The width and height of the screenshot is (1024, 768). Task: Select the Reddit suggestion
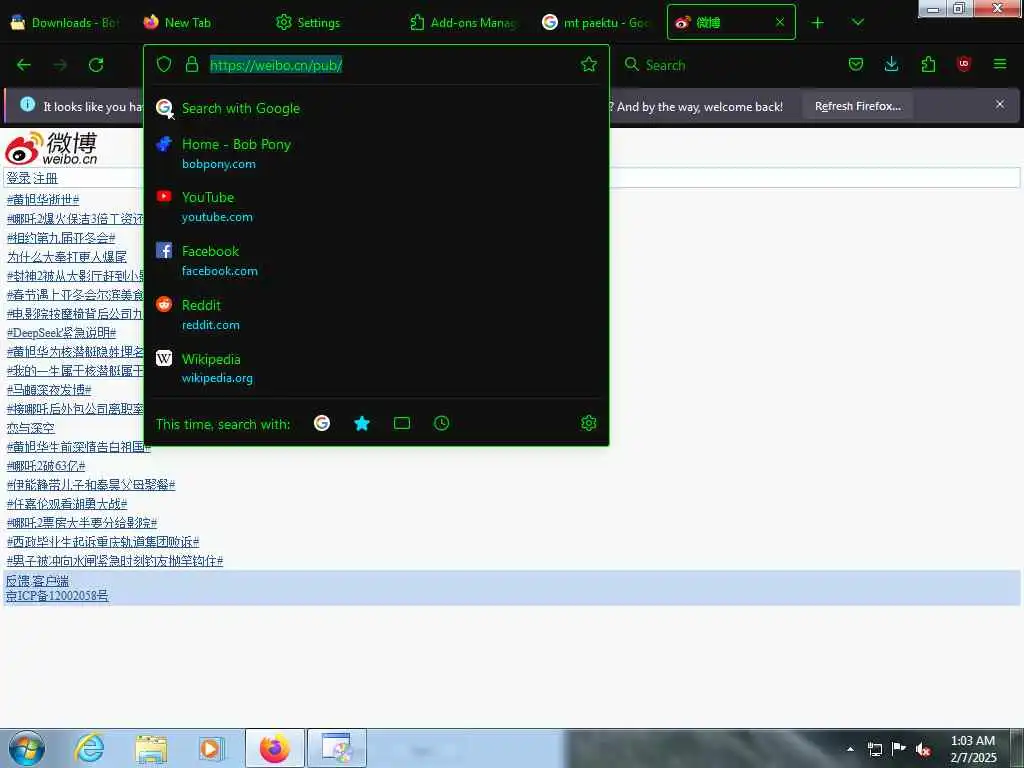coord(376,315)
